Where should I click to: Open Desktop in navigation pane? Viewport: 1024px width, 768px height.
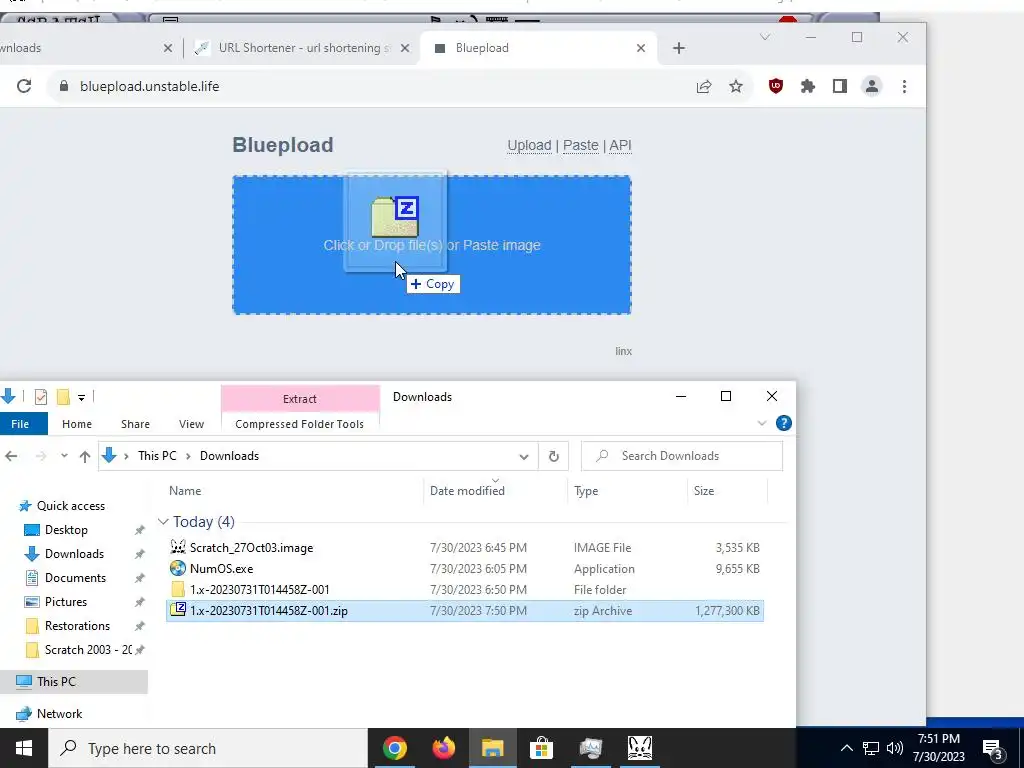coord(66,530)
